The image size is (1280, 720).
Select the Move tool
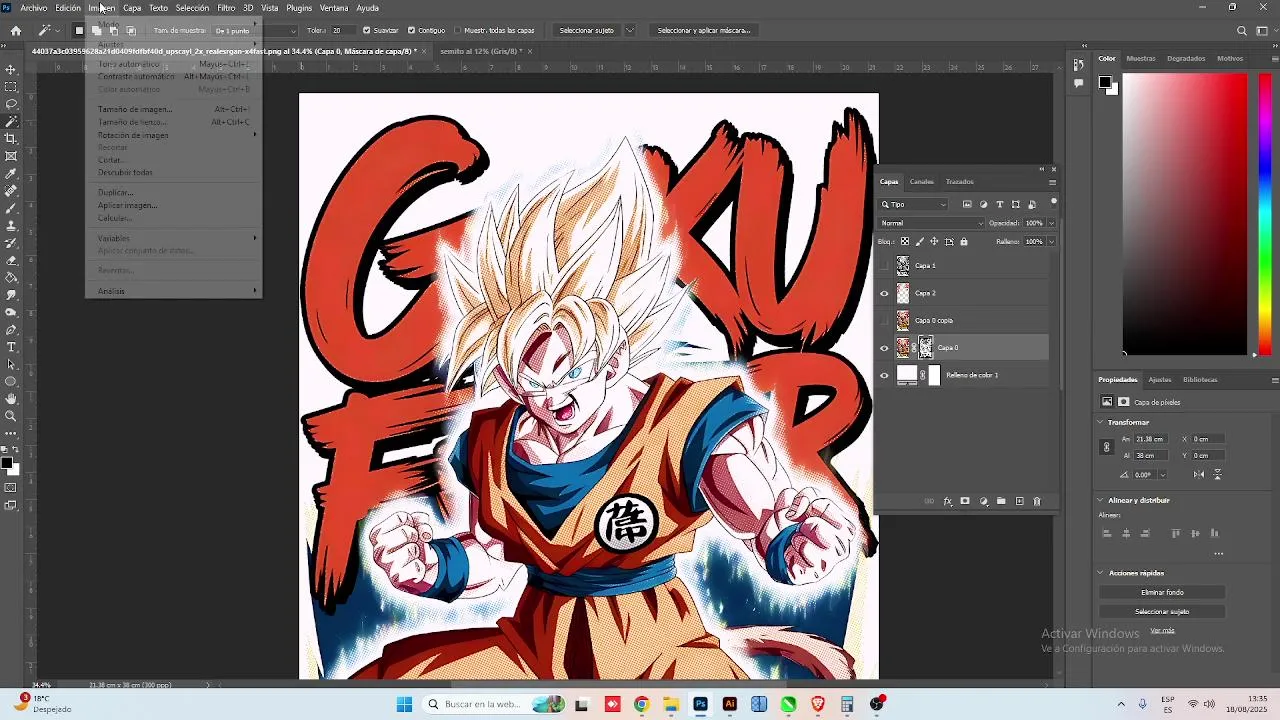[11, 70]
